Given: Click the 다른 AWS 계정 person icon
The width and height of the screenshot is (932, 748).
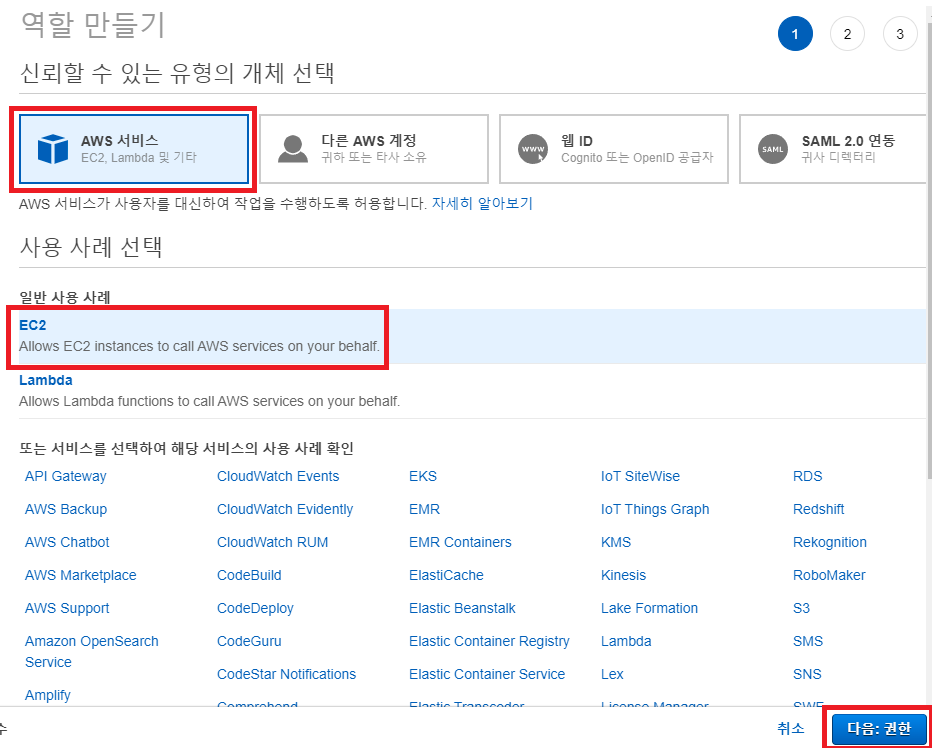Looking at the screenshot, I should coord(293,149).
